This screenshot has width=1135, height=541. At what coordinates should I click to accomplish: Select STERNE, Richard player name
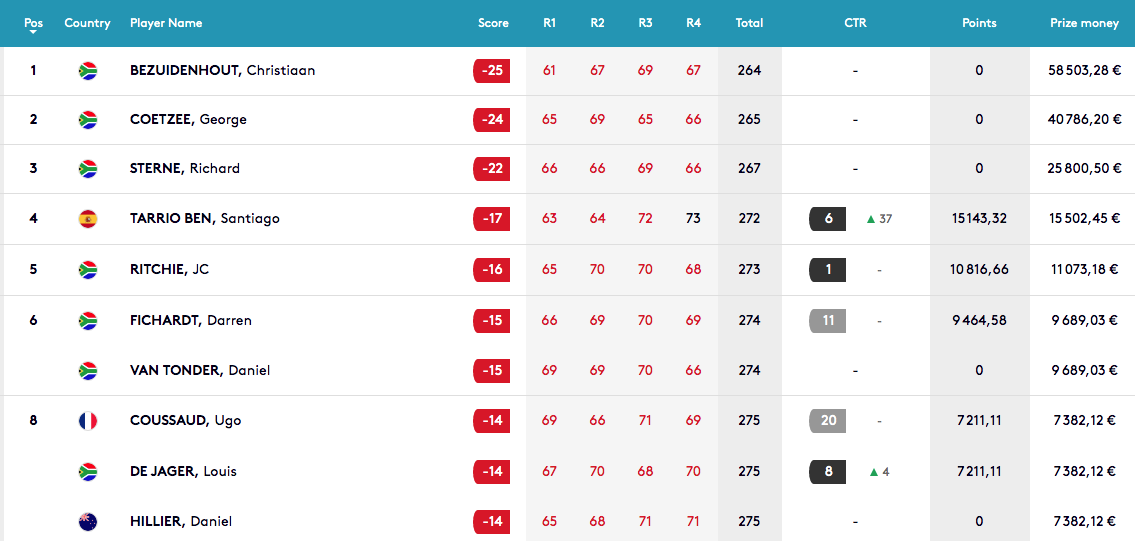[185, 168]
